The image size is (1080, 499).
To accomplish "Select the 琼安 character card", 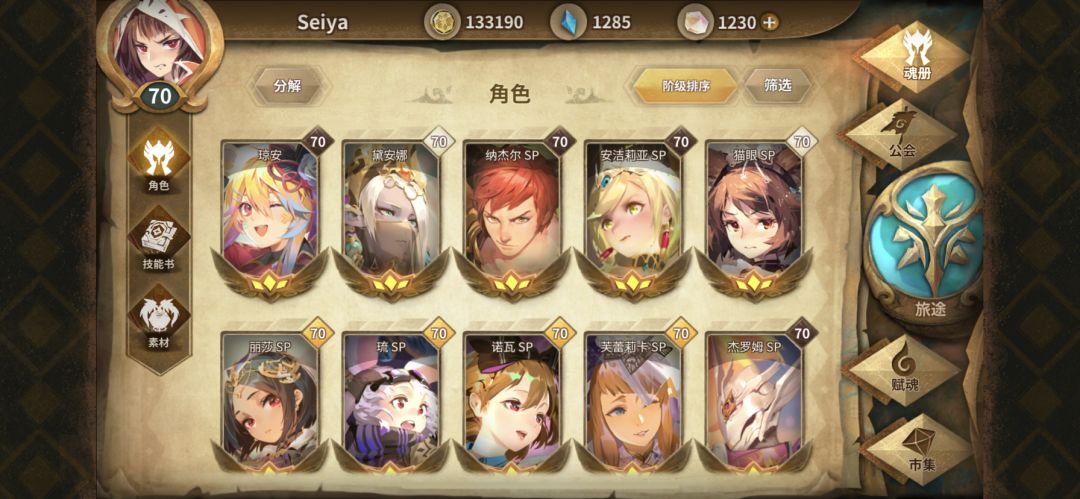I will [x=270, y=214].
